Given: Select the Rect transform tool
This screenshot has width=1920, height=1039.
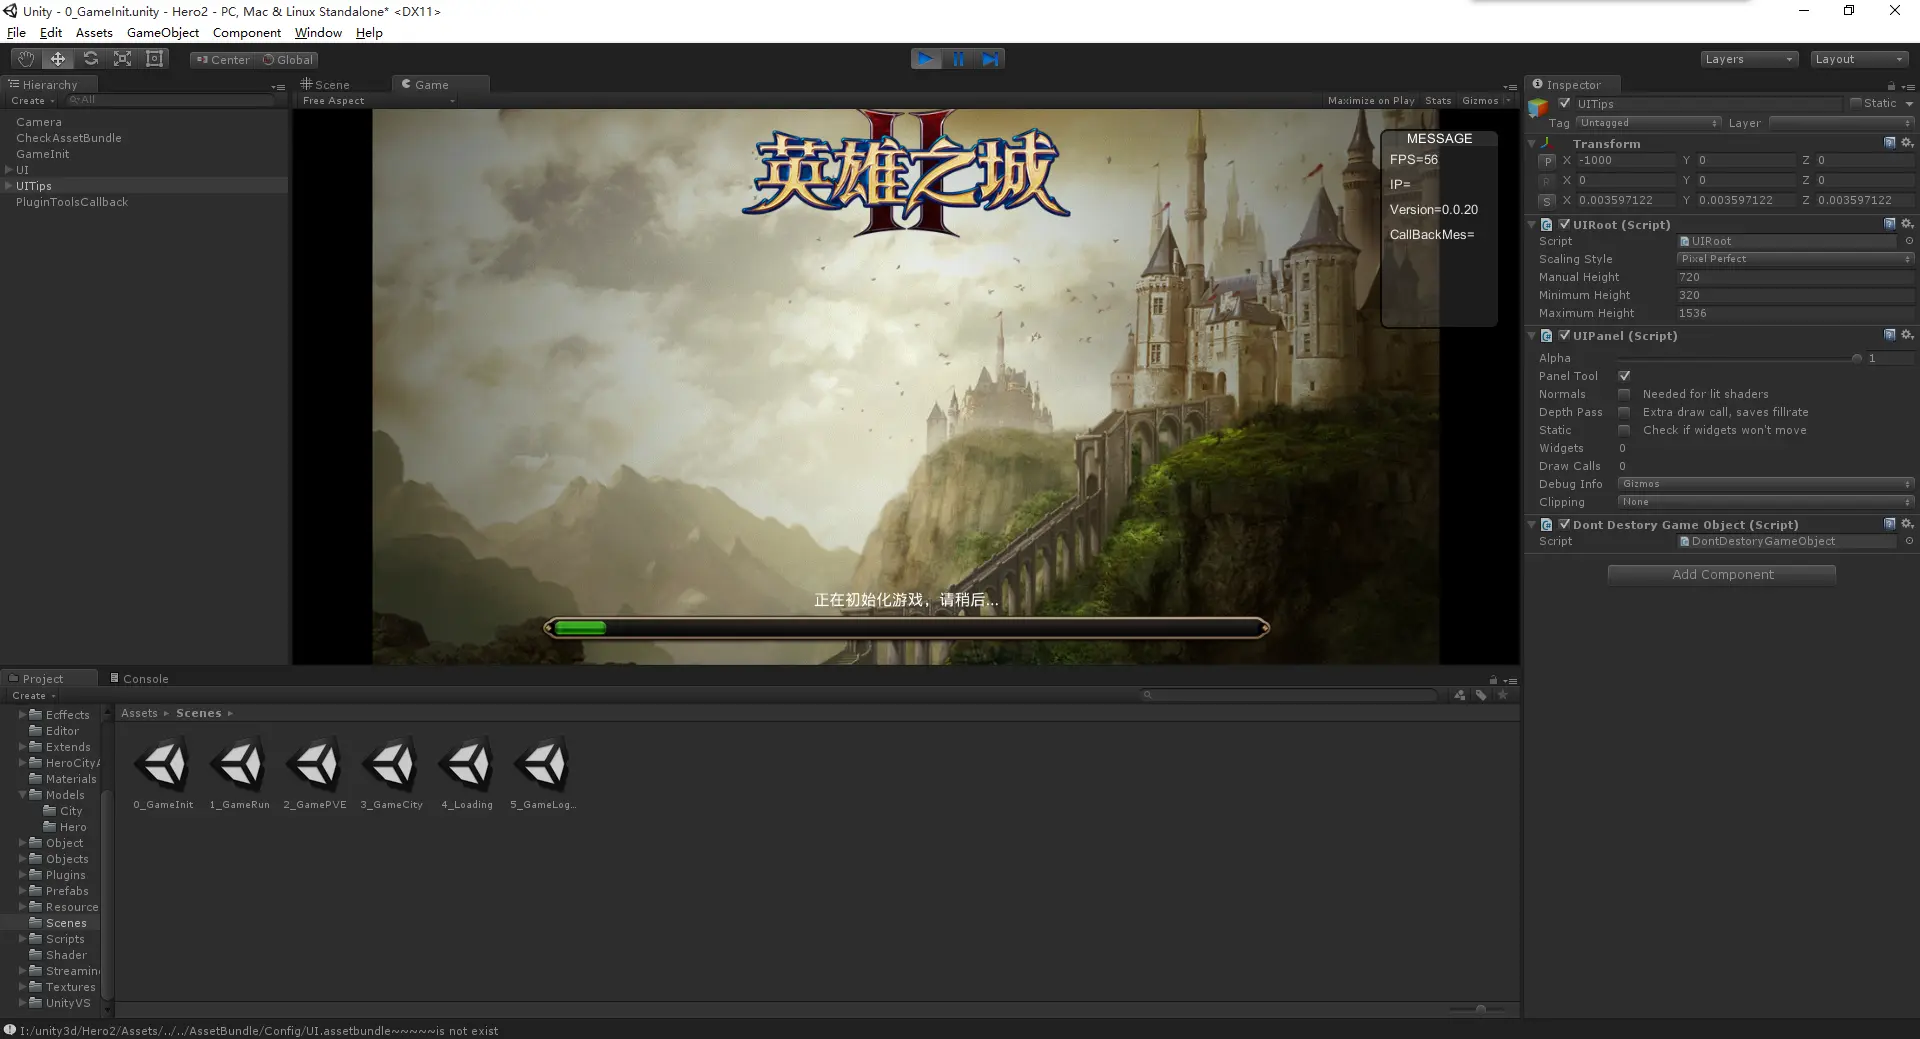Looking at the screenshot, I should pyautogui.click(x=154, y=59).
